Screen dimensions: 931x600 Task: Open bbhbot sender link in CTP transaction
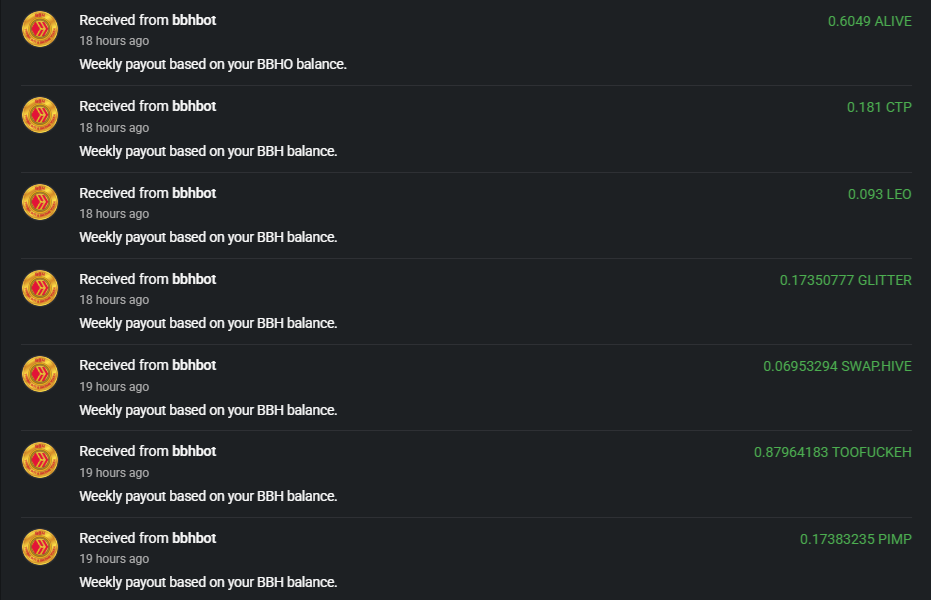tap(194, 106)
